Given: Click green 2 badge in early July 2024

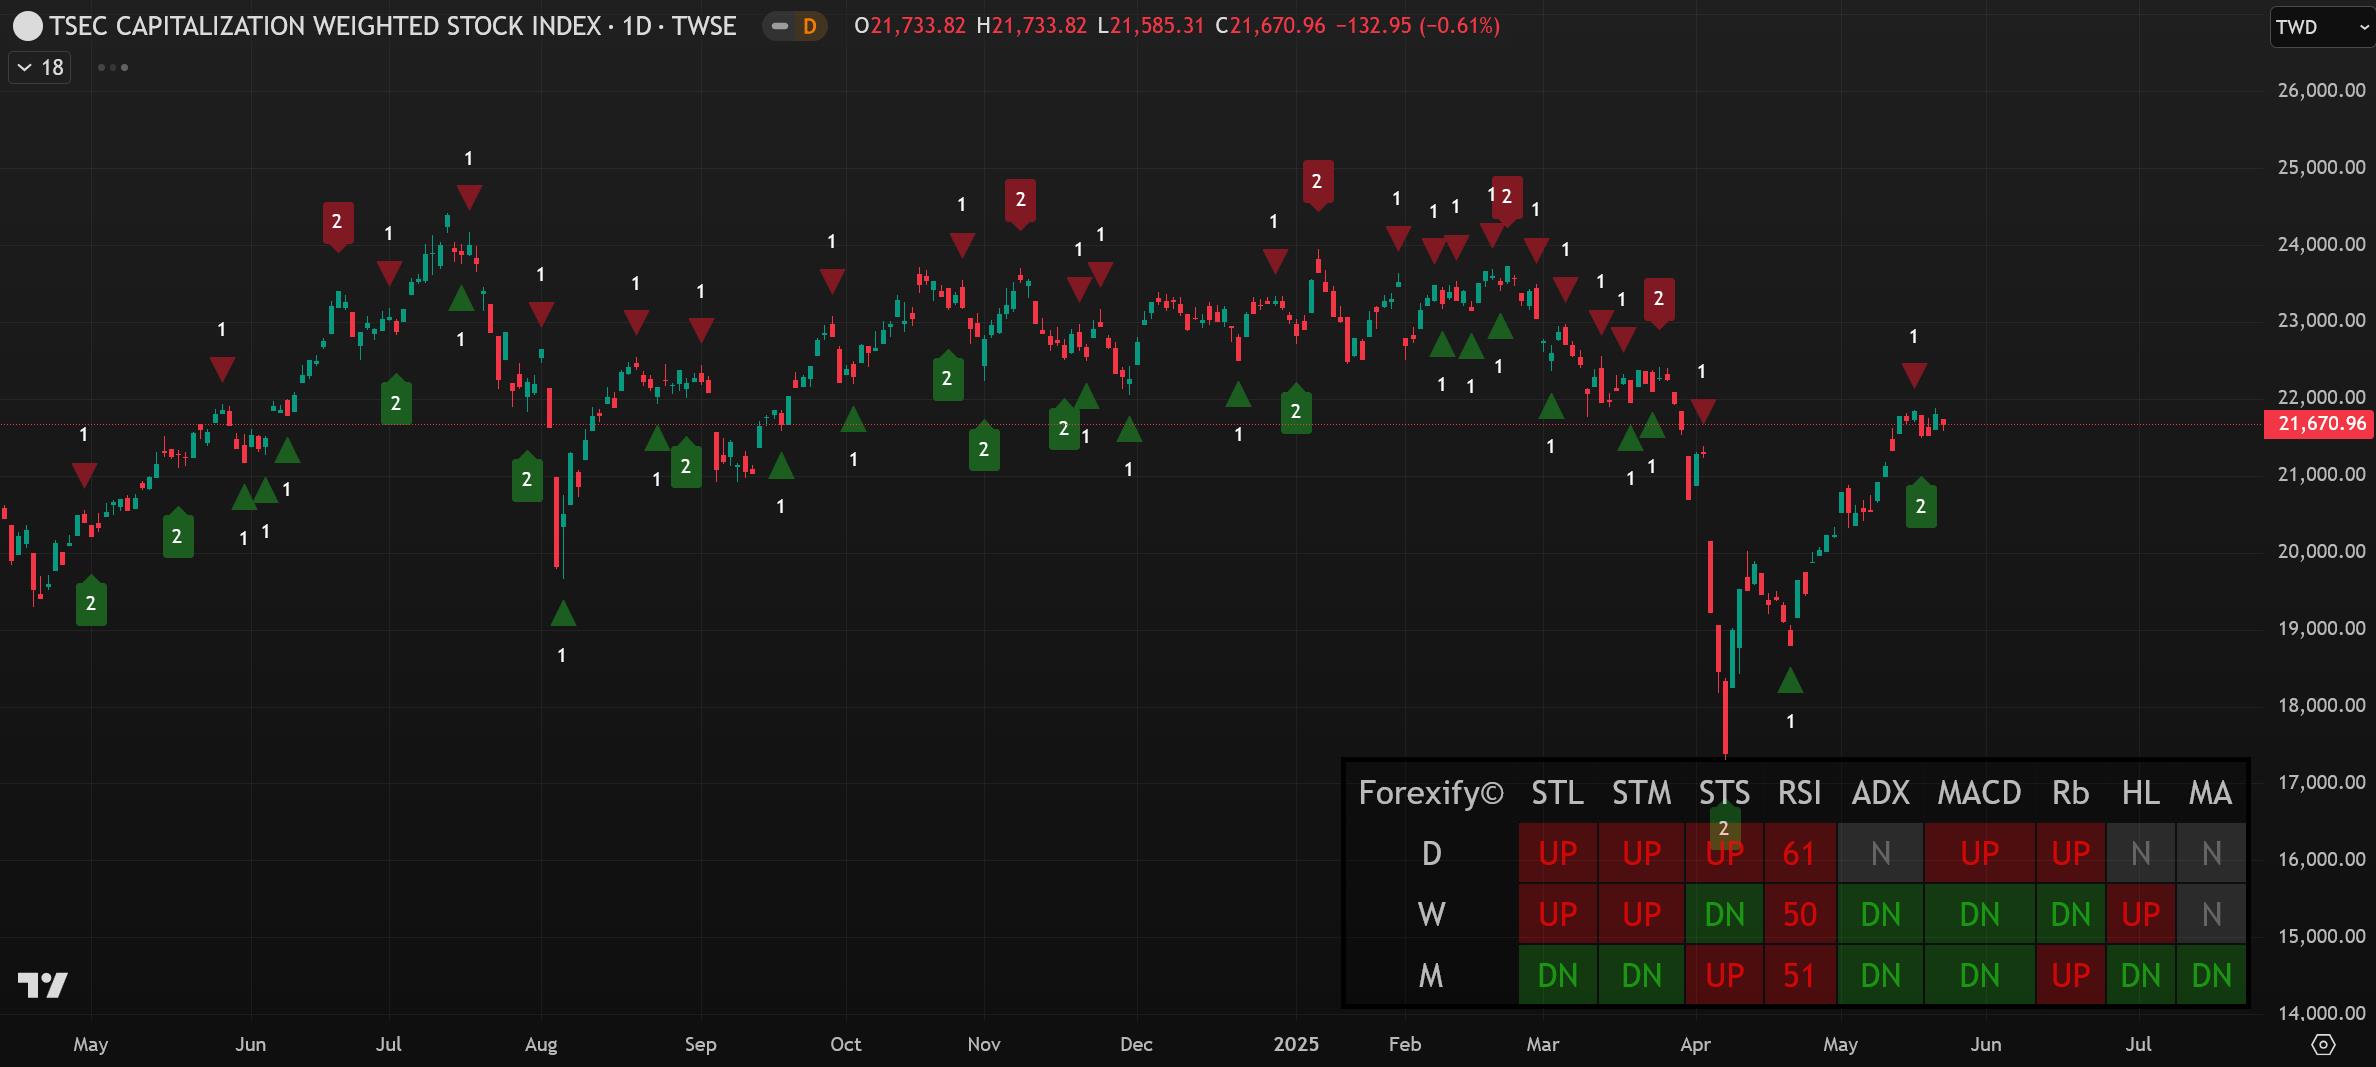Looking at the screenshot, I should (x=396, y=400).
